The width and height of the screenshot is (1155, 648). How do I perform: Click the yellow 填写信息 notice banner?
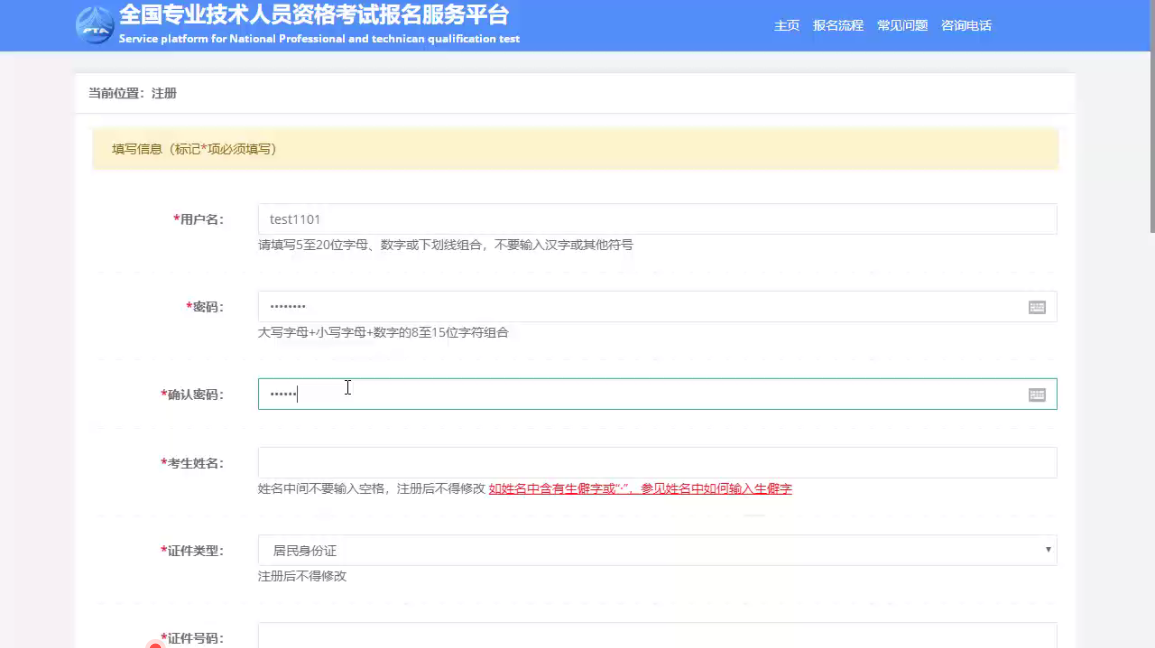(575, 149)
